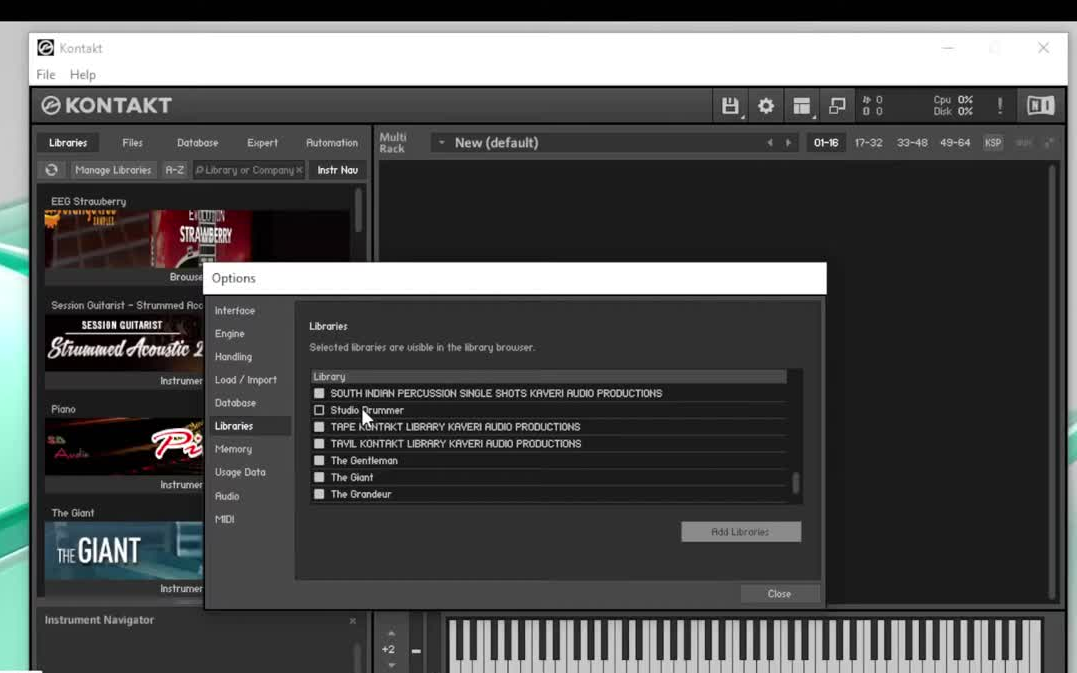The width and height of the screenshot is (1077, 673).
Task: Click the keyboard minus button
Action: (x=416, y=651)
